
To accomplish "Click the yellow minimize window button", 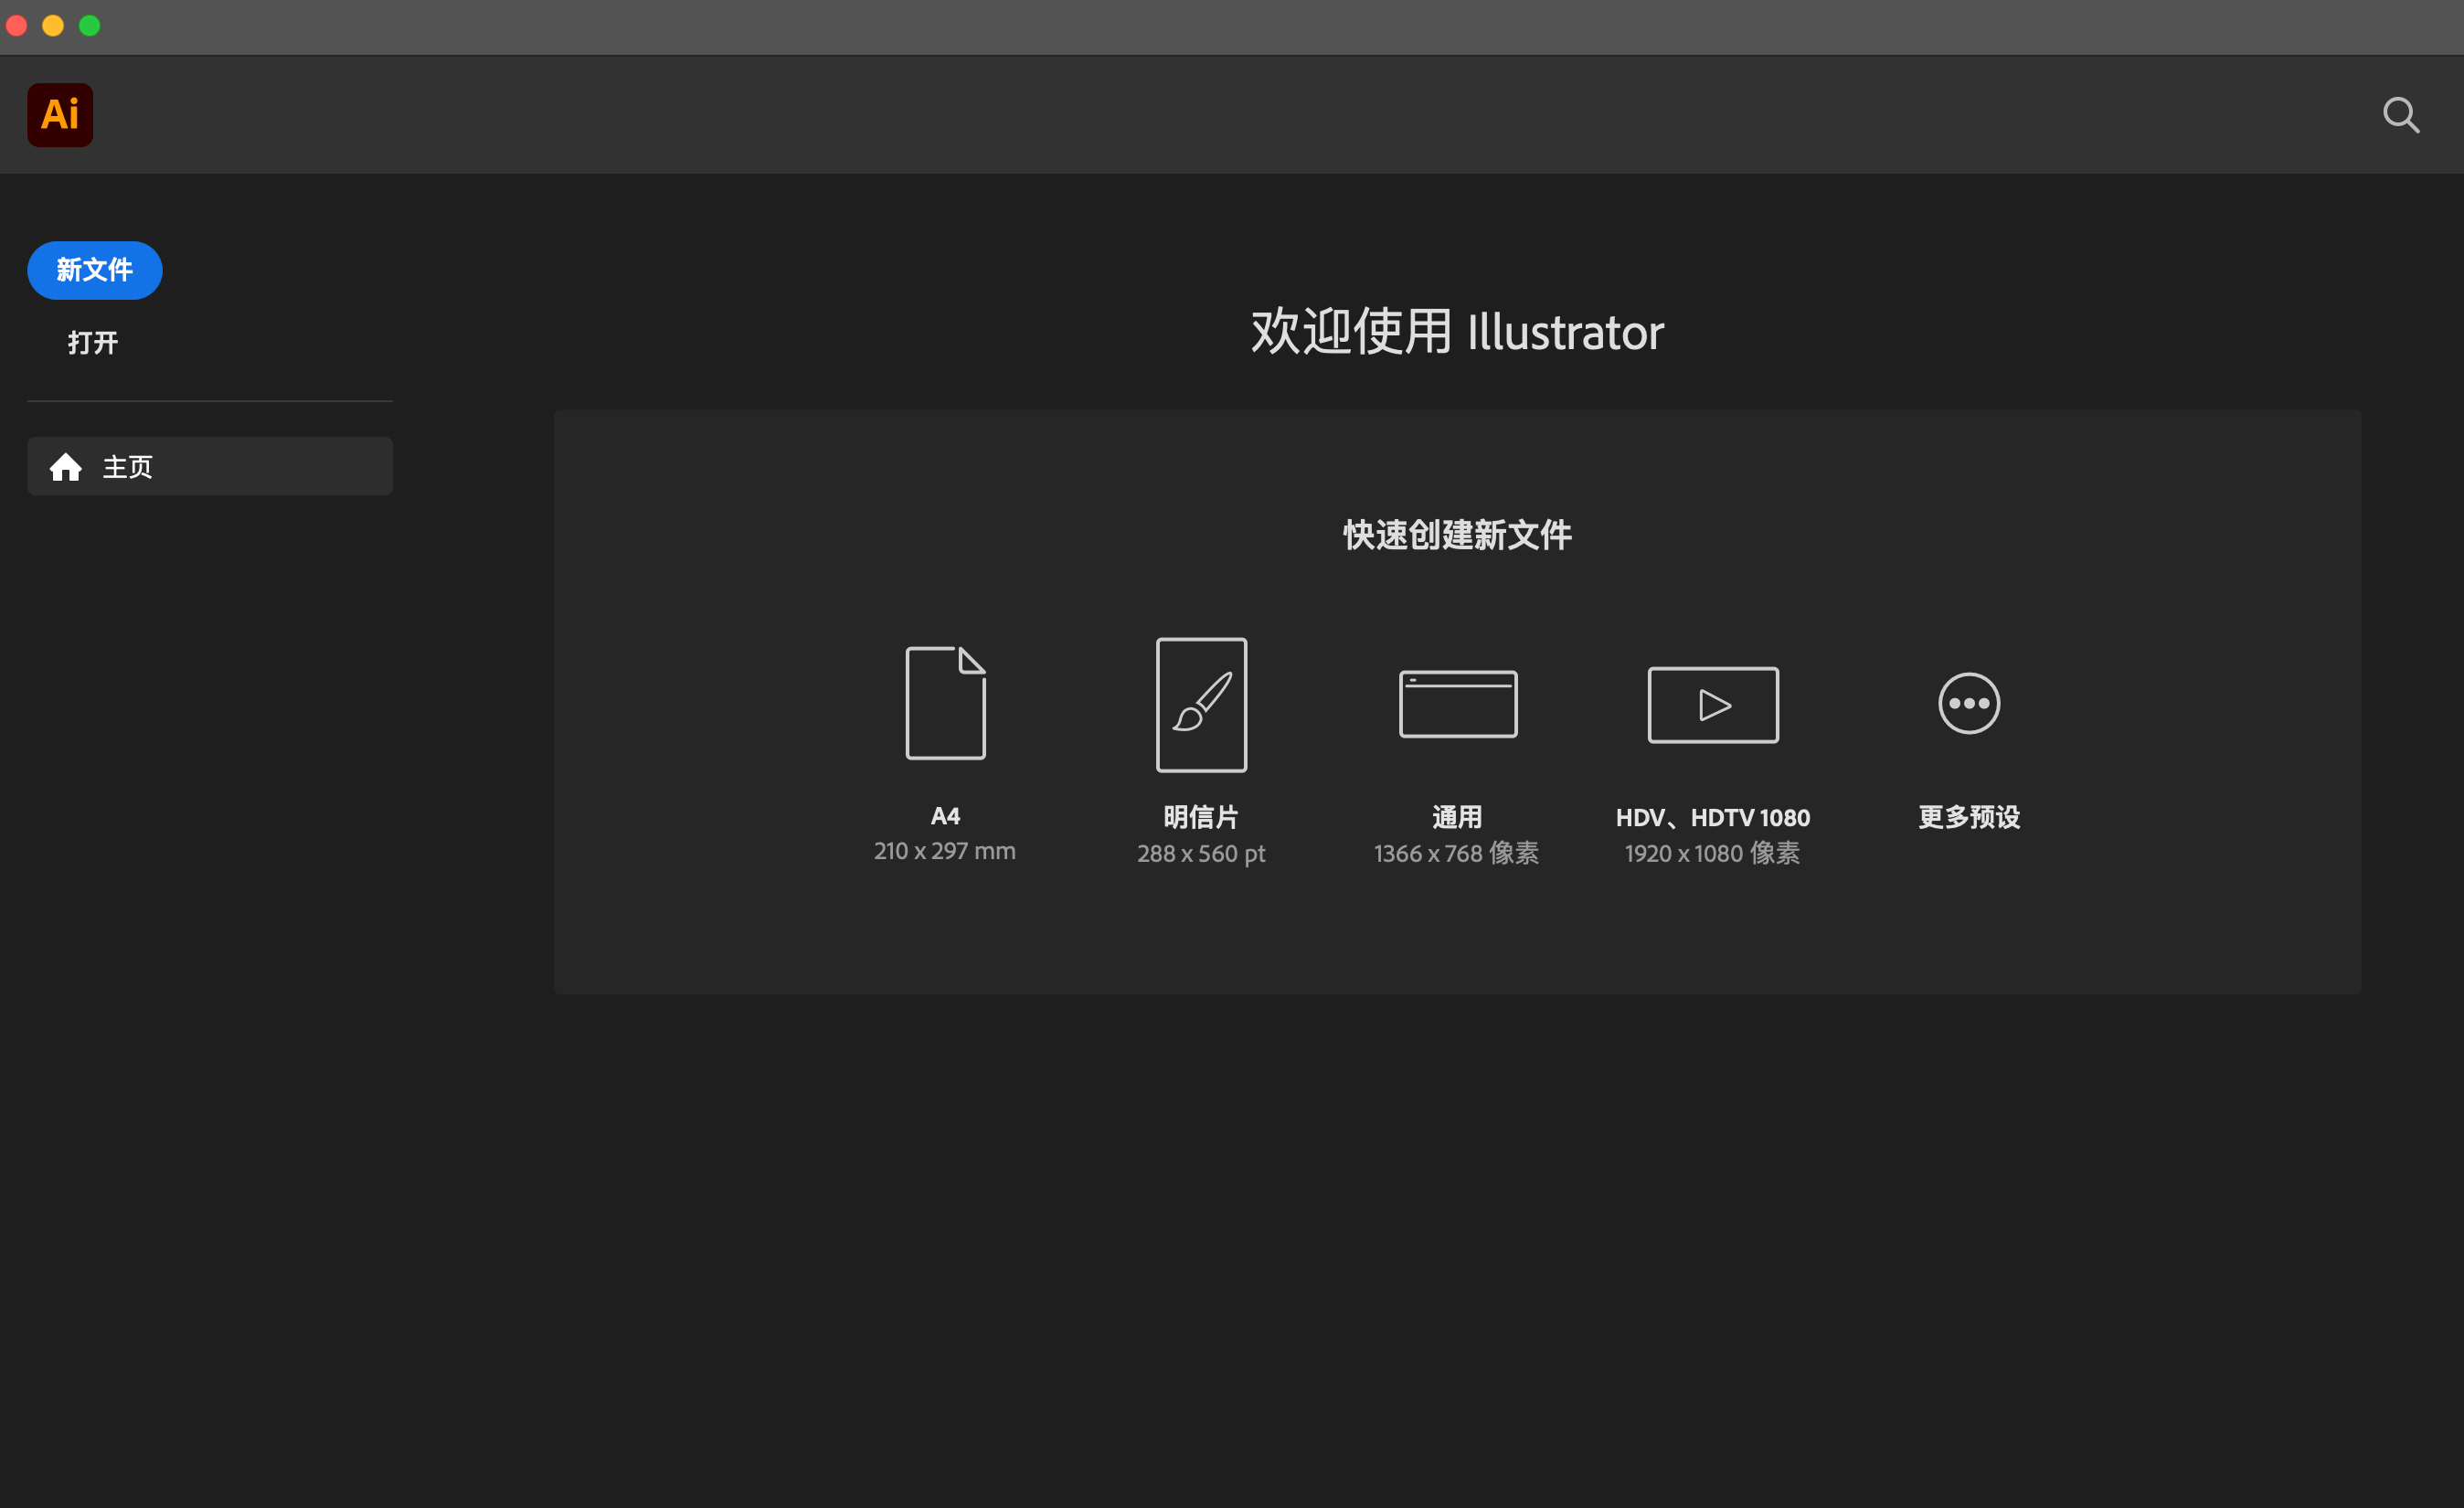I will 53,25.
